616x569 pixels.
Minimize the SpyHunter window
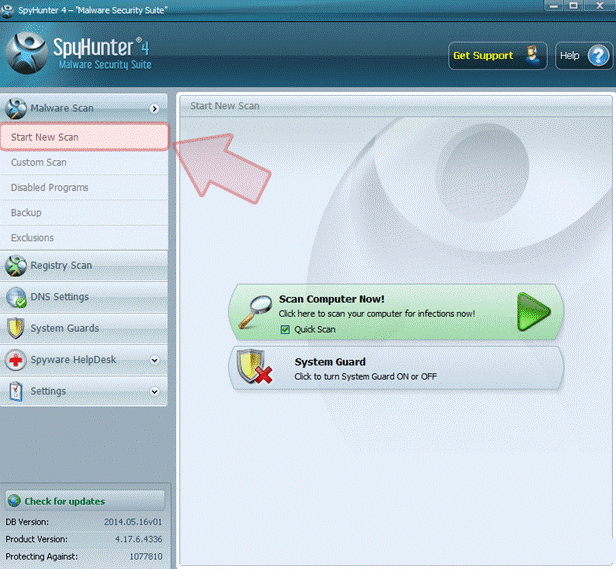(x=554, y=6)
